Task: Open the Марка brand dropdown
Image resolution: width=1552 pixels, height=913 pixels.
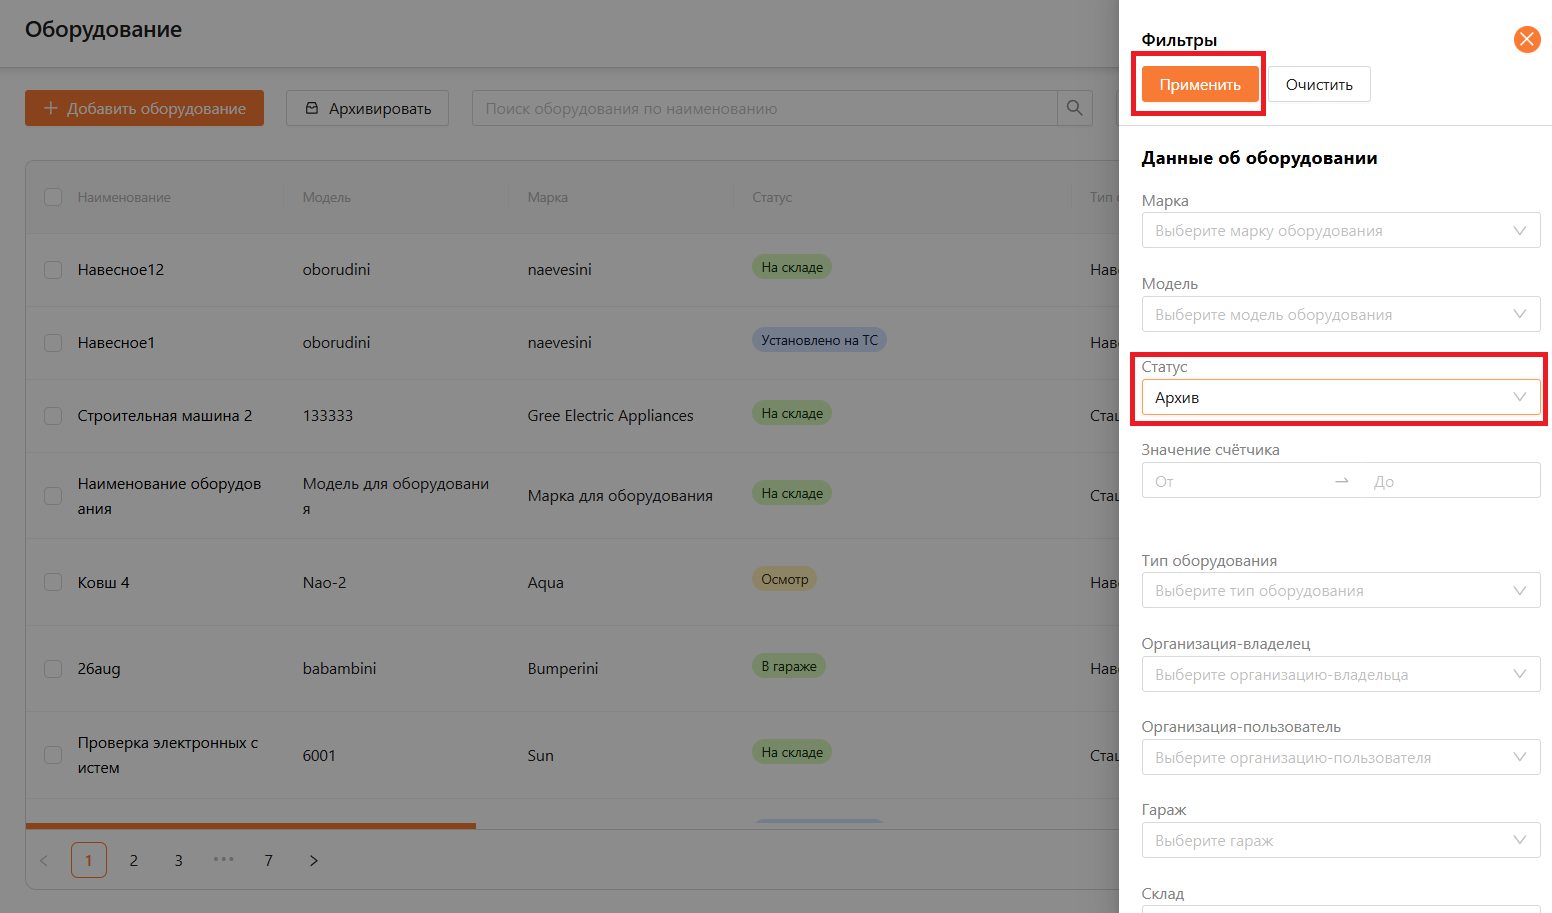Action: (x=1340, y=231)
